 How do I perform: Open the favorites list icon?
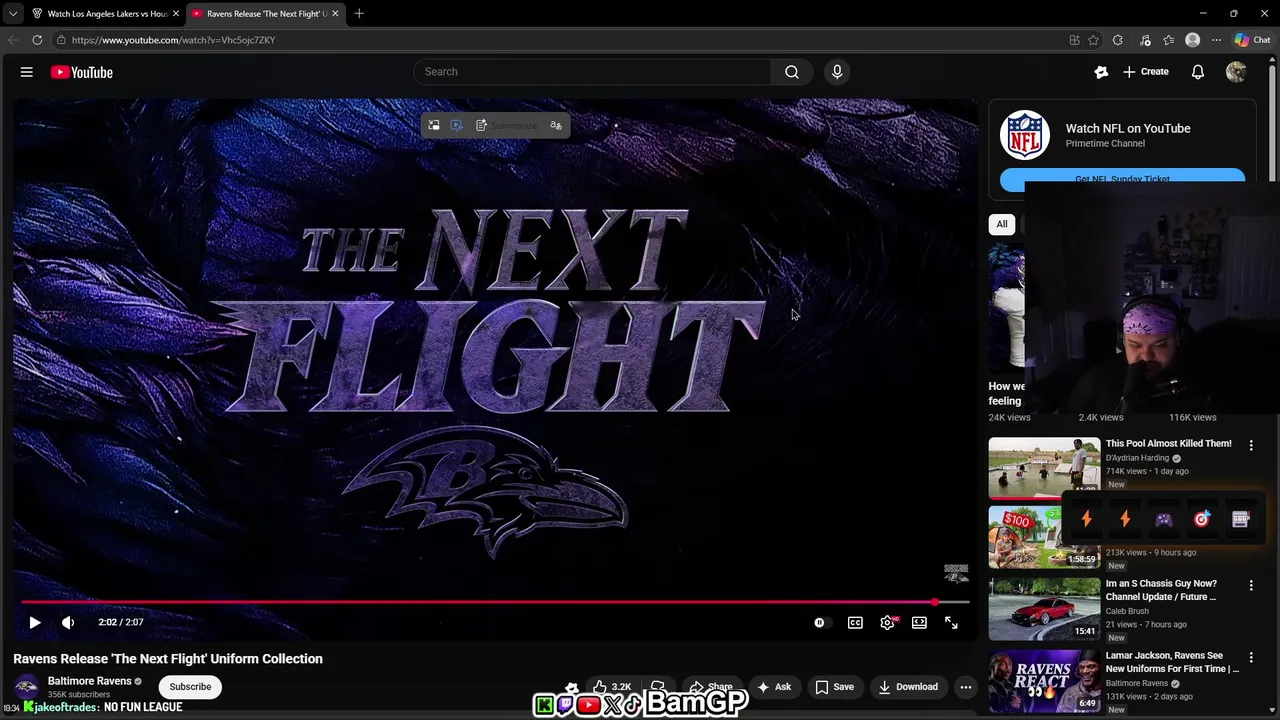coord(1168,40)
